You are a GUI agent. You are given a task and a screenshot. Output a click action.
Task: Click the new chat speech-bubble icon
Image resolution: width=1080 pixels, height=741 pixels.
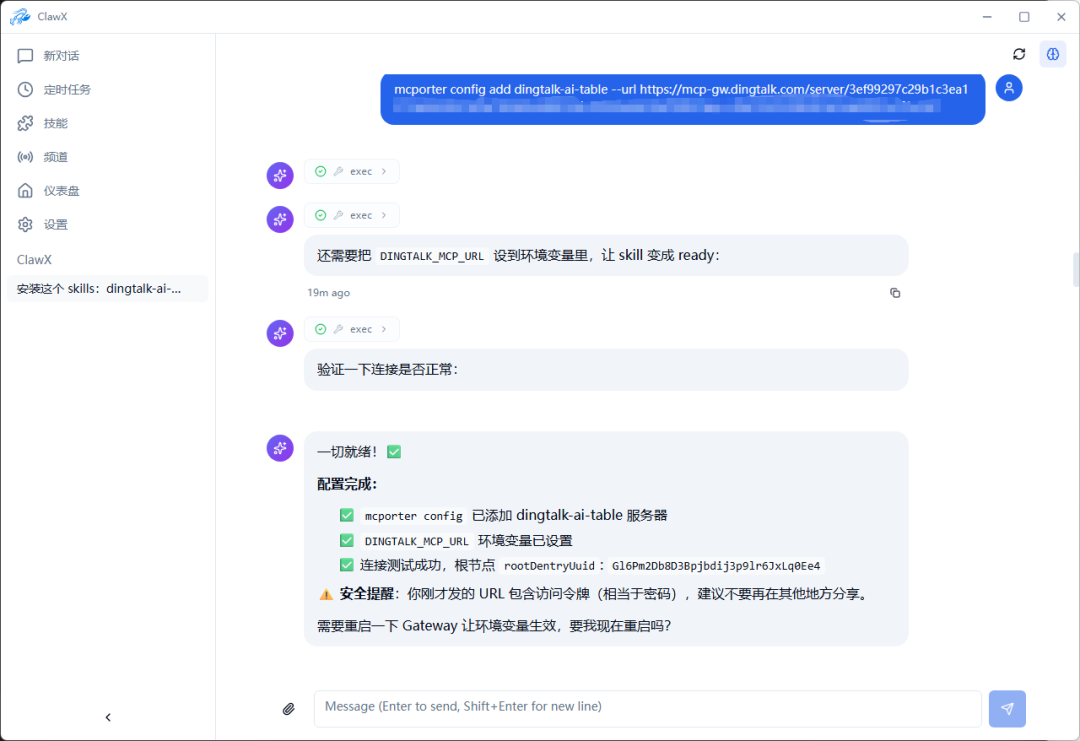(25, 56)
